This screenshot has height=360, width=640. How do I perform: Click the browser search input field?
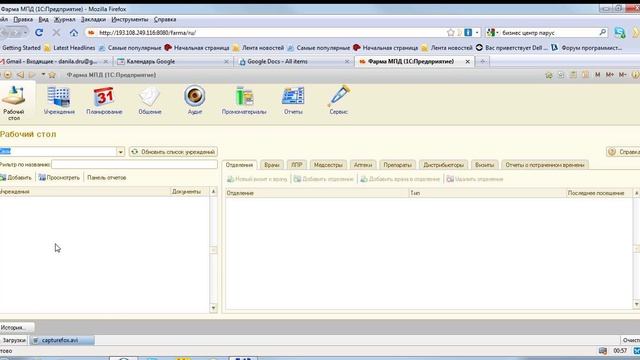pyautogui.click(x=549, y=32)
